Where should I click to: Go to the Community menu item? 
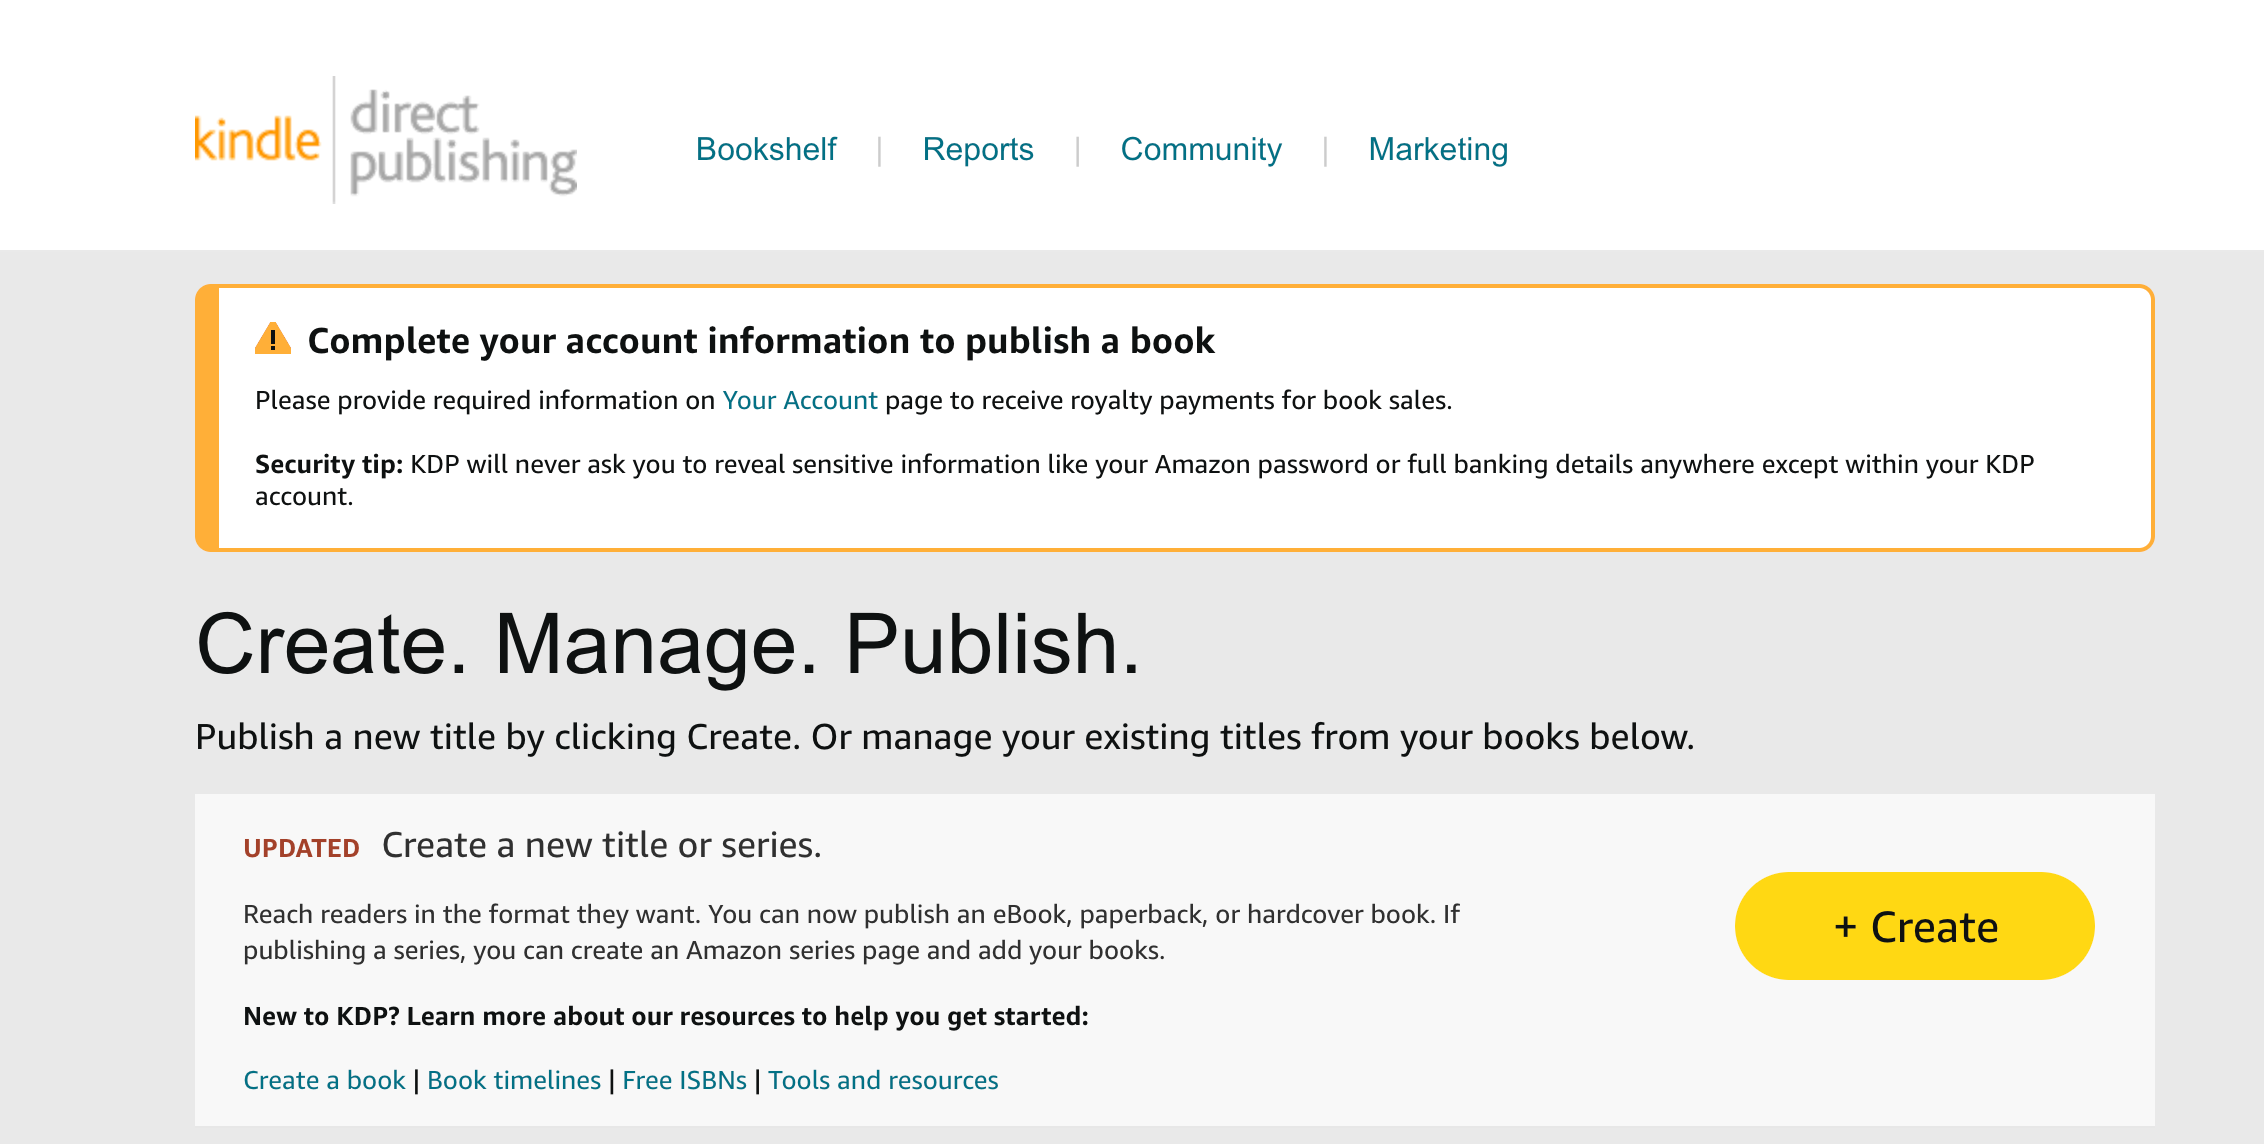(x=1200, y=149)
